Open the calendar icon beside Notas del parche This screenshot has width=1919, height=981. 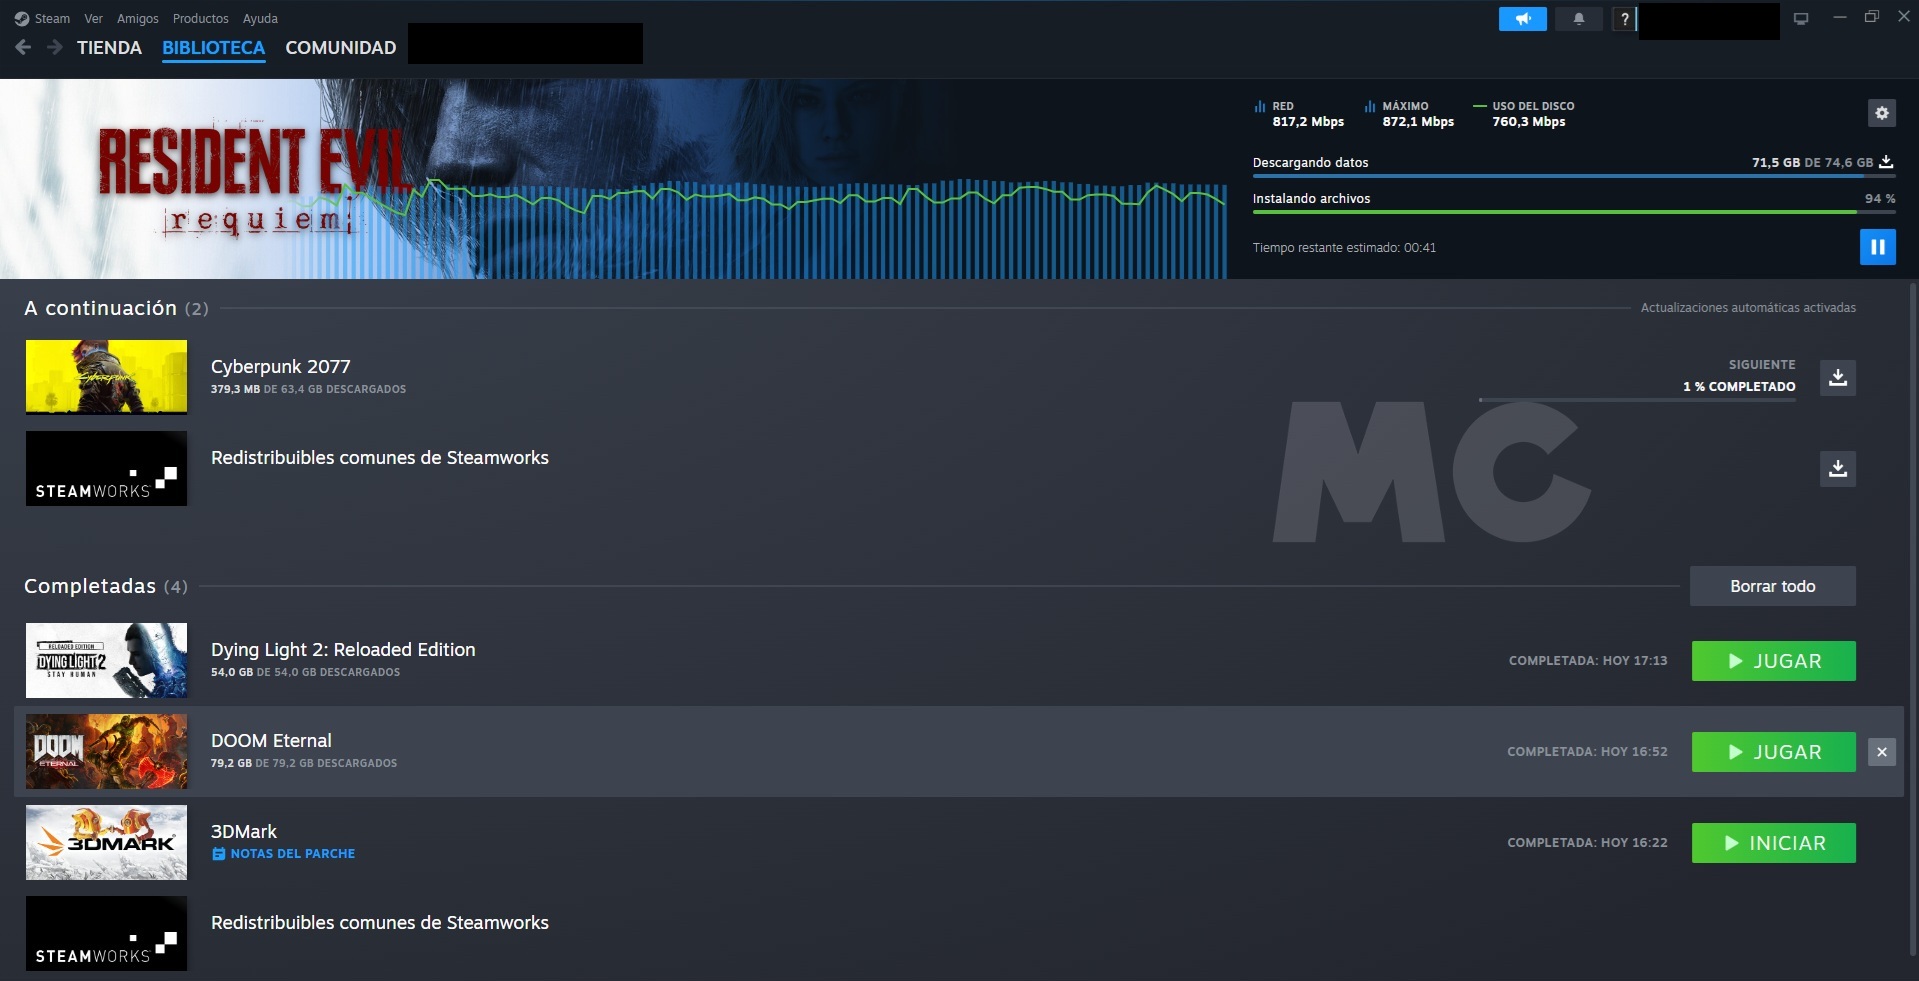pos(218,854)
